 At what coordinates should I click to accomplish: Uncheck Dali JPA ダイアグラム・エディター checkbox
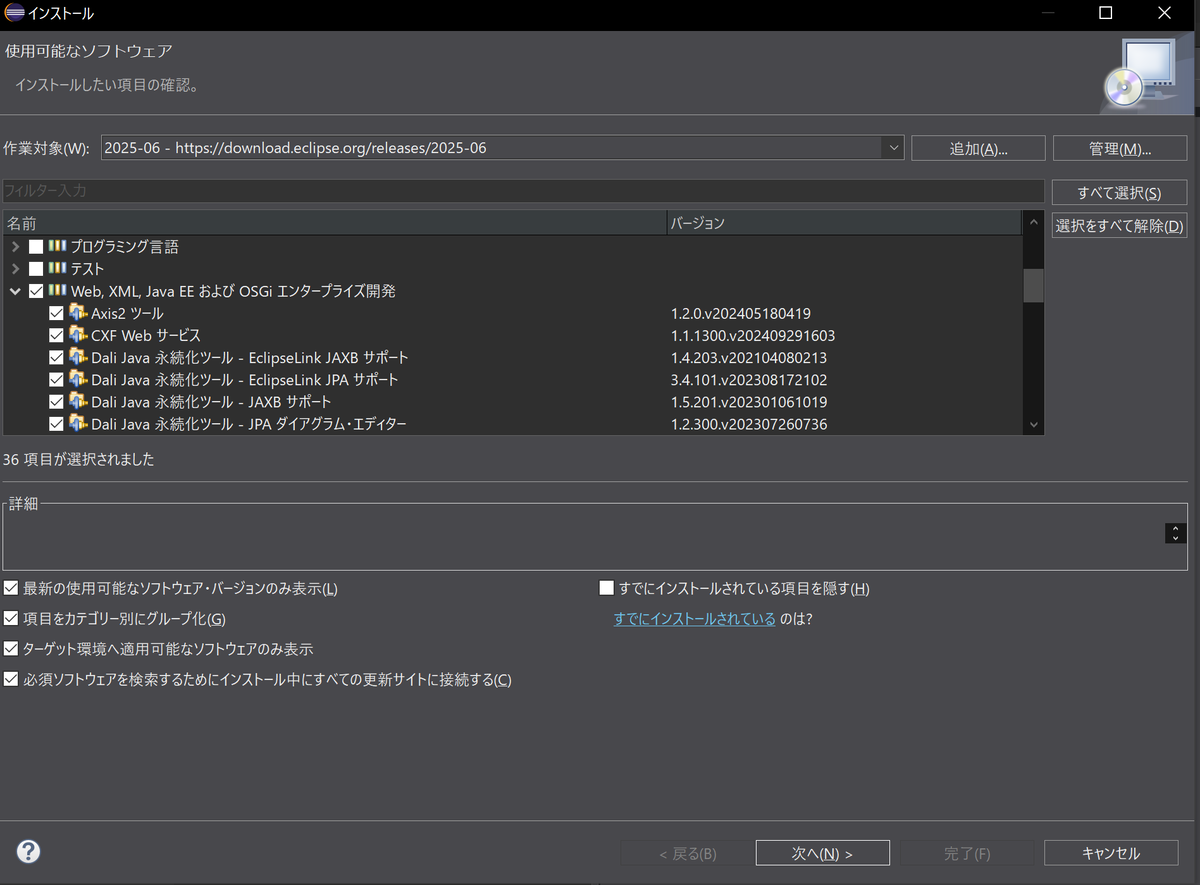pos(56,424)
